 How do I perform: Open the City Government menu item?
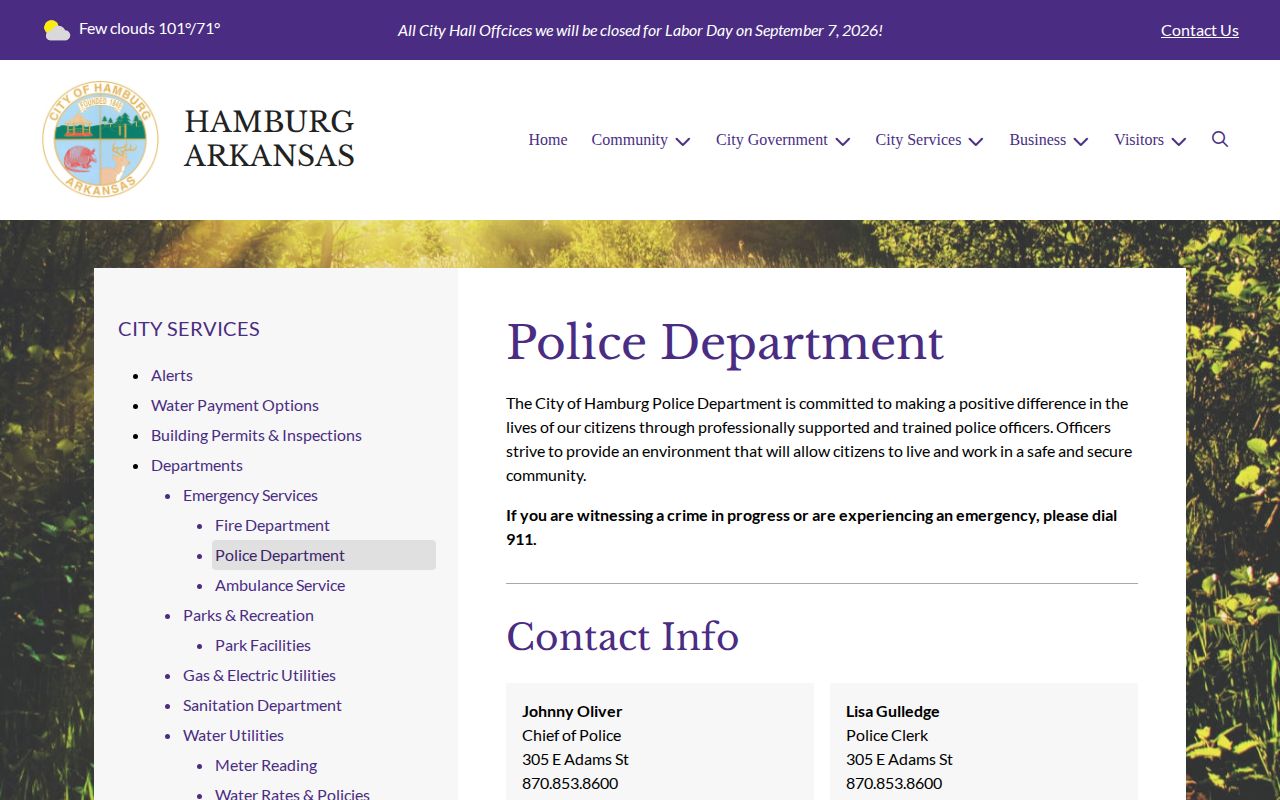(772, 140)
